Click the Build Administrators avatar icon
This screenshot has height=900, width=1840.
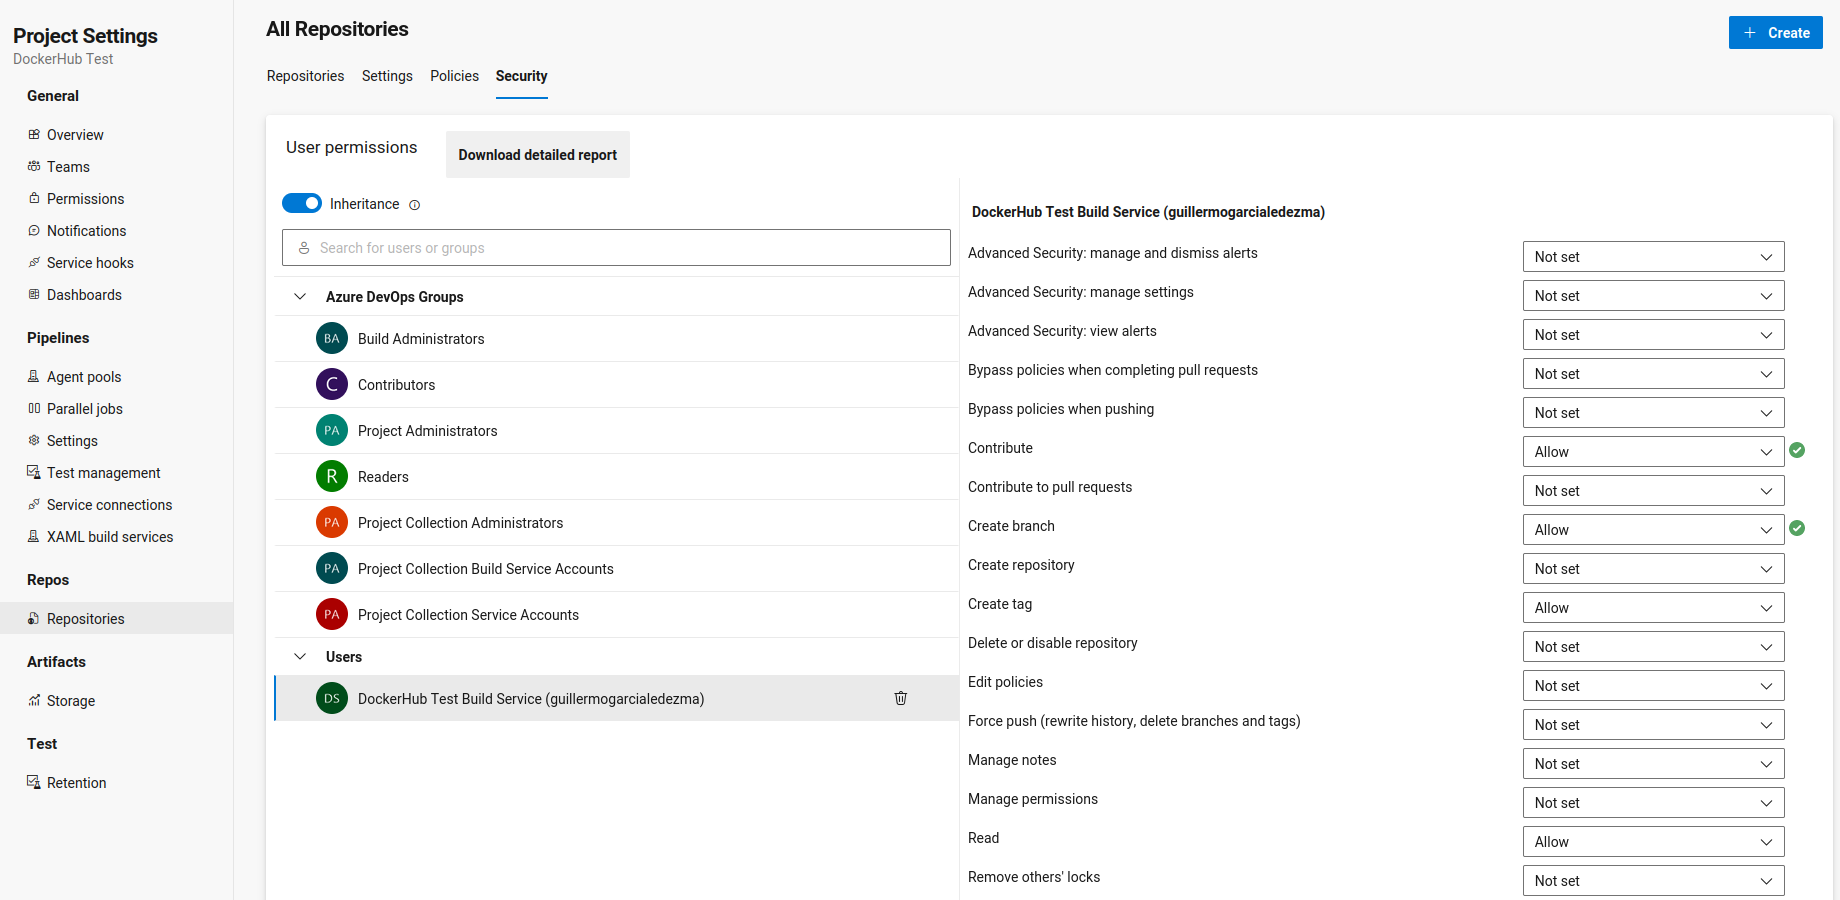point(332,339)
